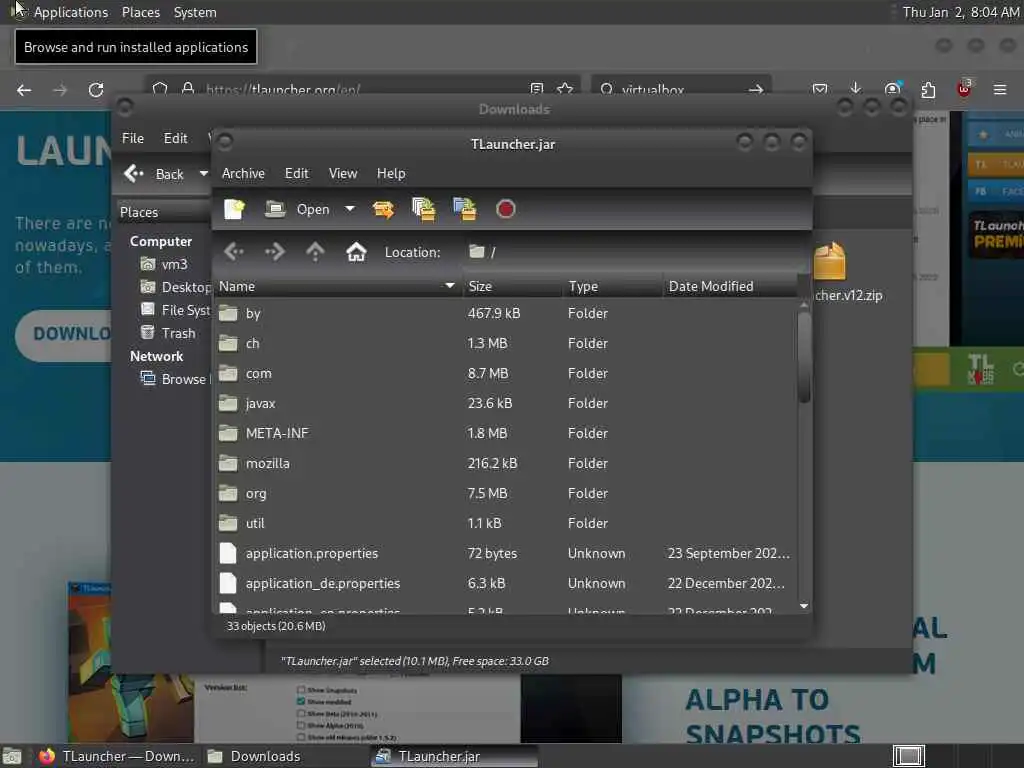This screenshot has width=1024, height=768.
Task: Bookmark page with star icon in Firefox
Action: click(x=565, y=89)
